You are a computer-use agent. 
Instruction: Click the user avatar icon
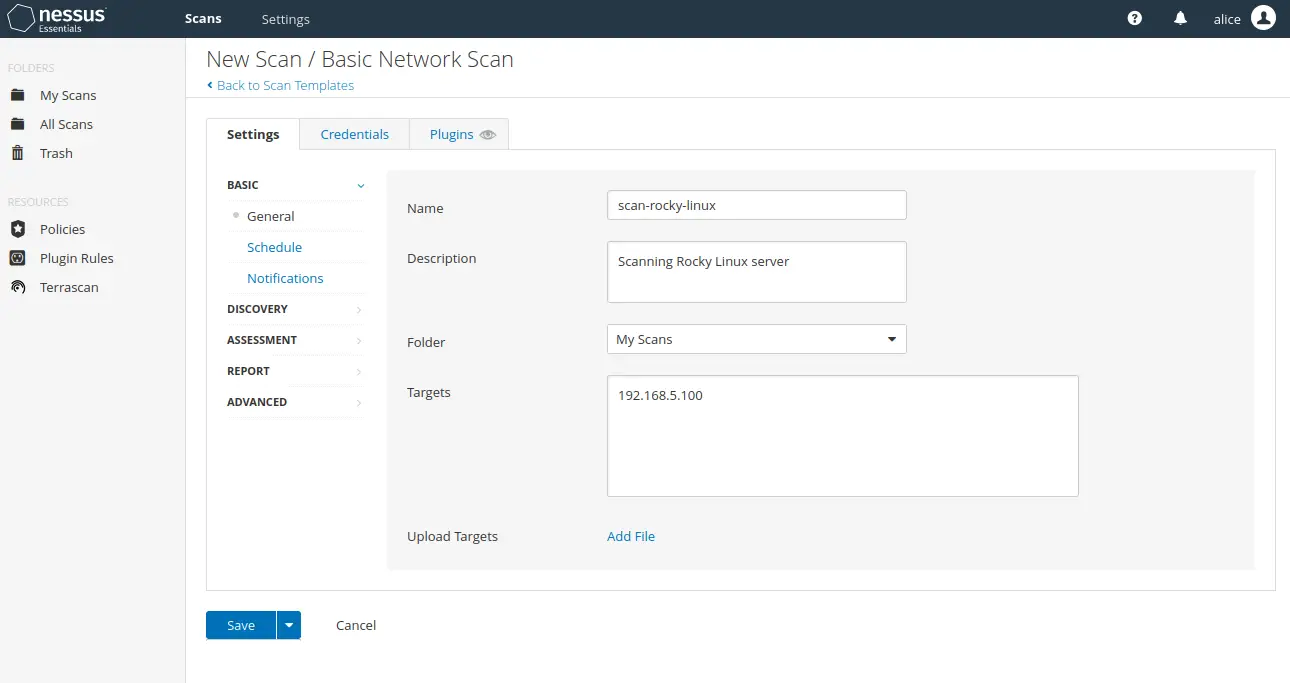tap(1263, 18)
